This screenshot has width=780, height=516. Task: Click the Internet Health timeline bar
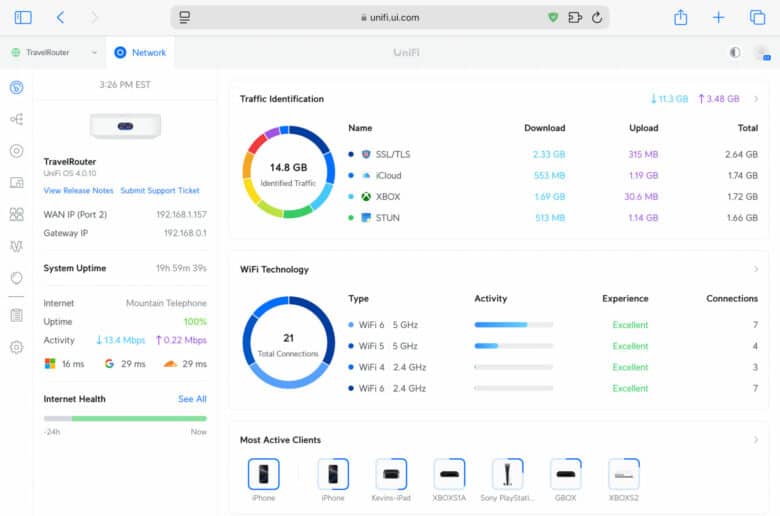point(125,418)
